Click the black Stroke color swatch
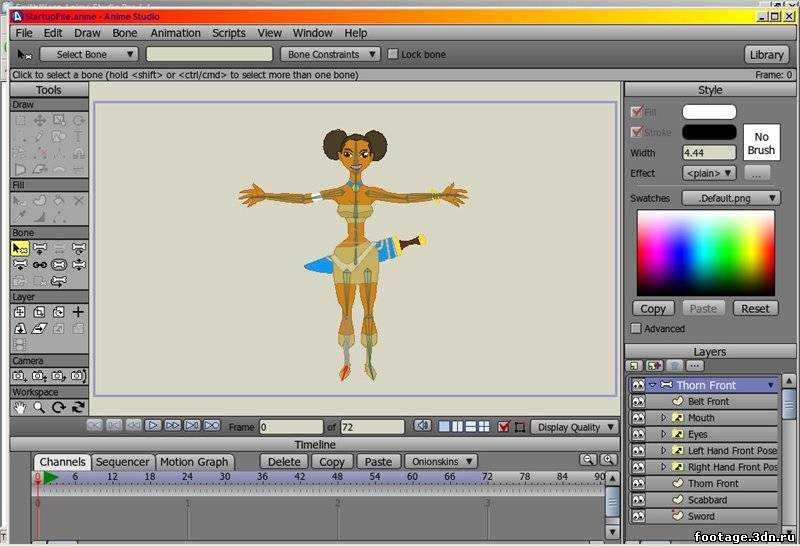The width and height of the screenshot is (800, 547). pyautogui.click(x=709, y=132)
